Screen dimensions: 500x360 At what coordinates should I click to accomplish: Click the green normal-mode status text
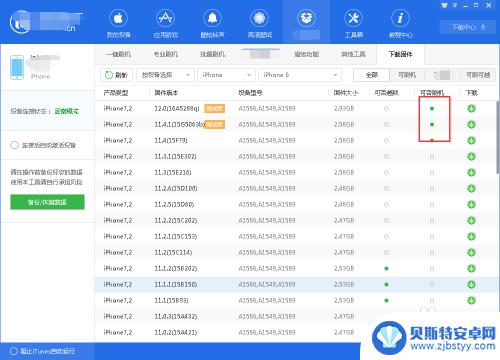[x=67, y=111]
